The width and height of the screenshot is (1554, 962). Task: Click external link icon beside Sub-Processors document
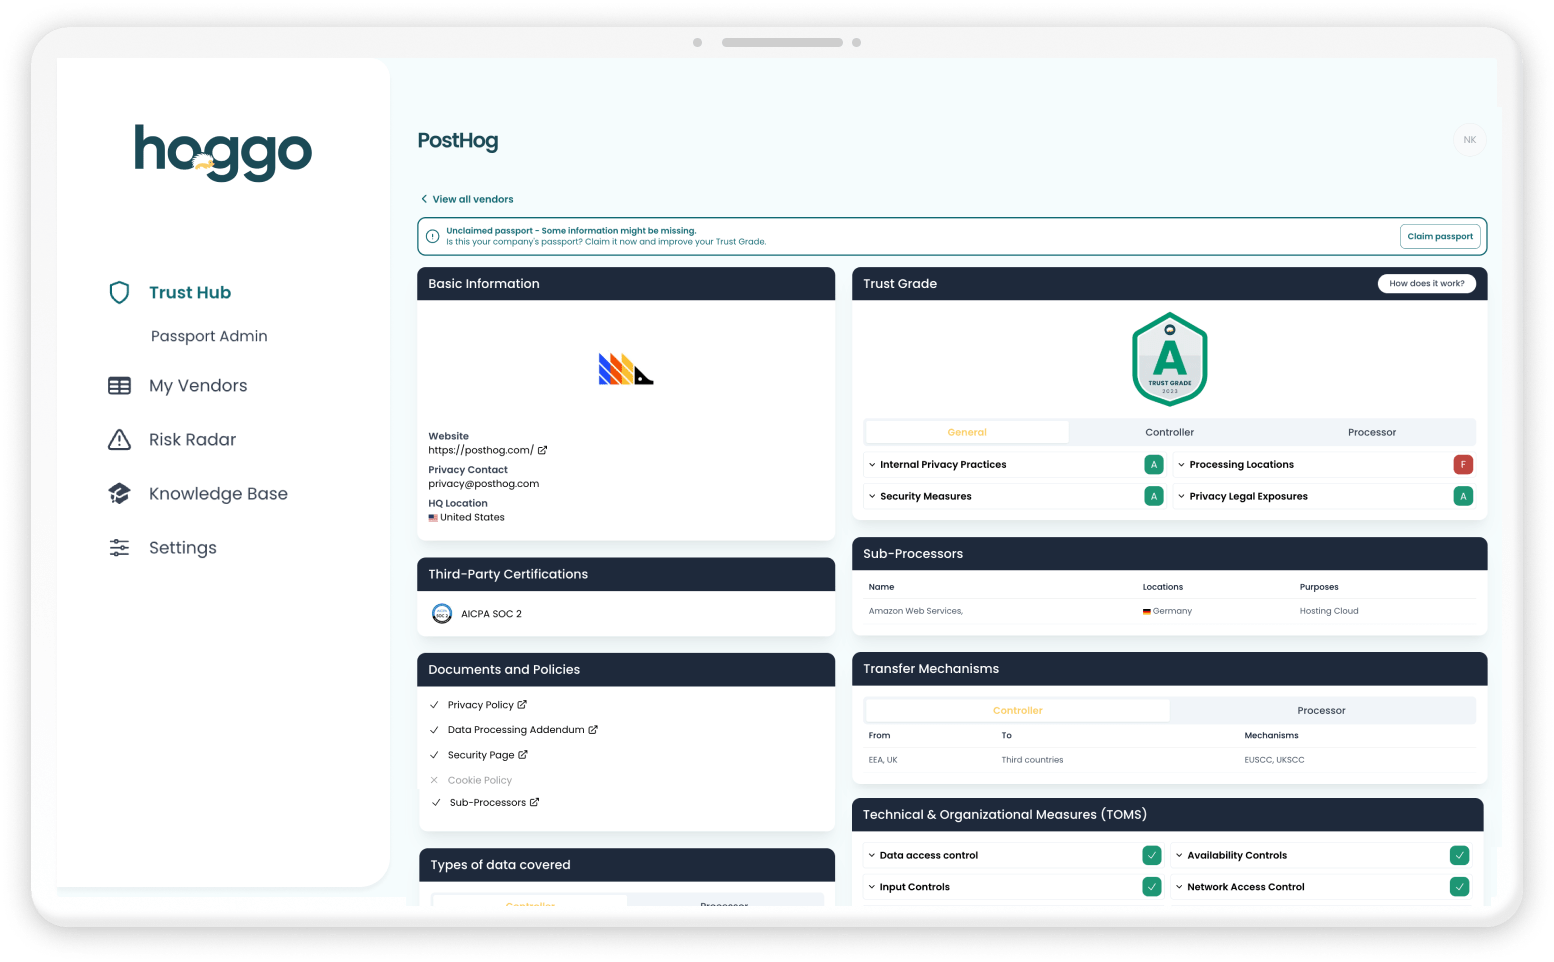click(534, 802)
